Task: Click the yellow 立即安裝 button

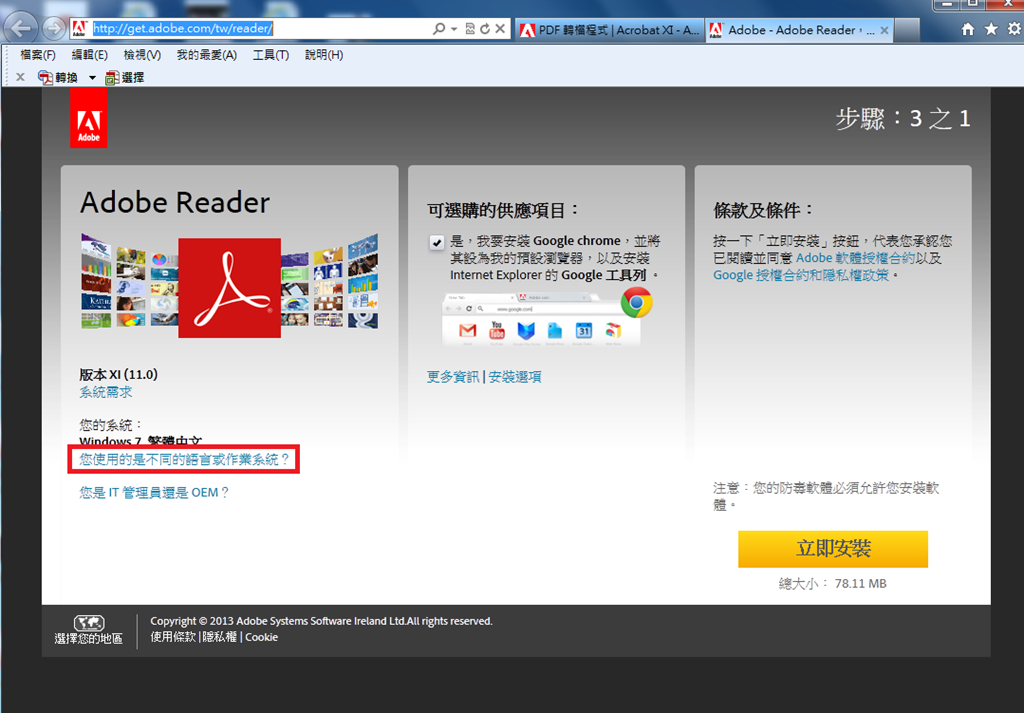Action: (x=833, y=548)
